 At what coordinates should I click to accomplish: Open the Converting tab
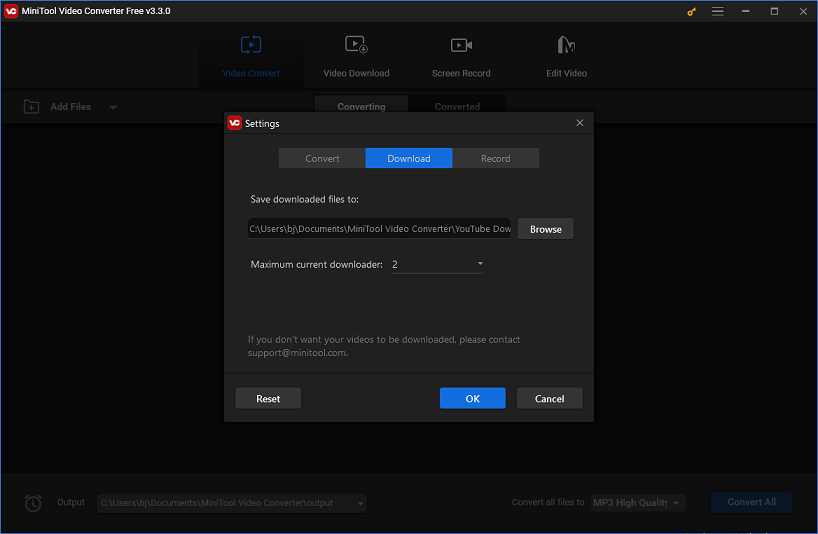click(361, 106)
